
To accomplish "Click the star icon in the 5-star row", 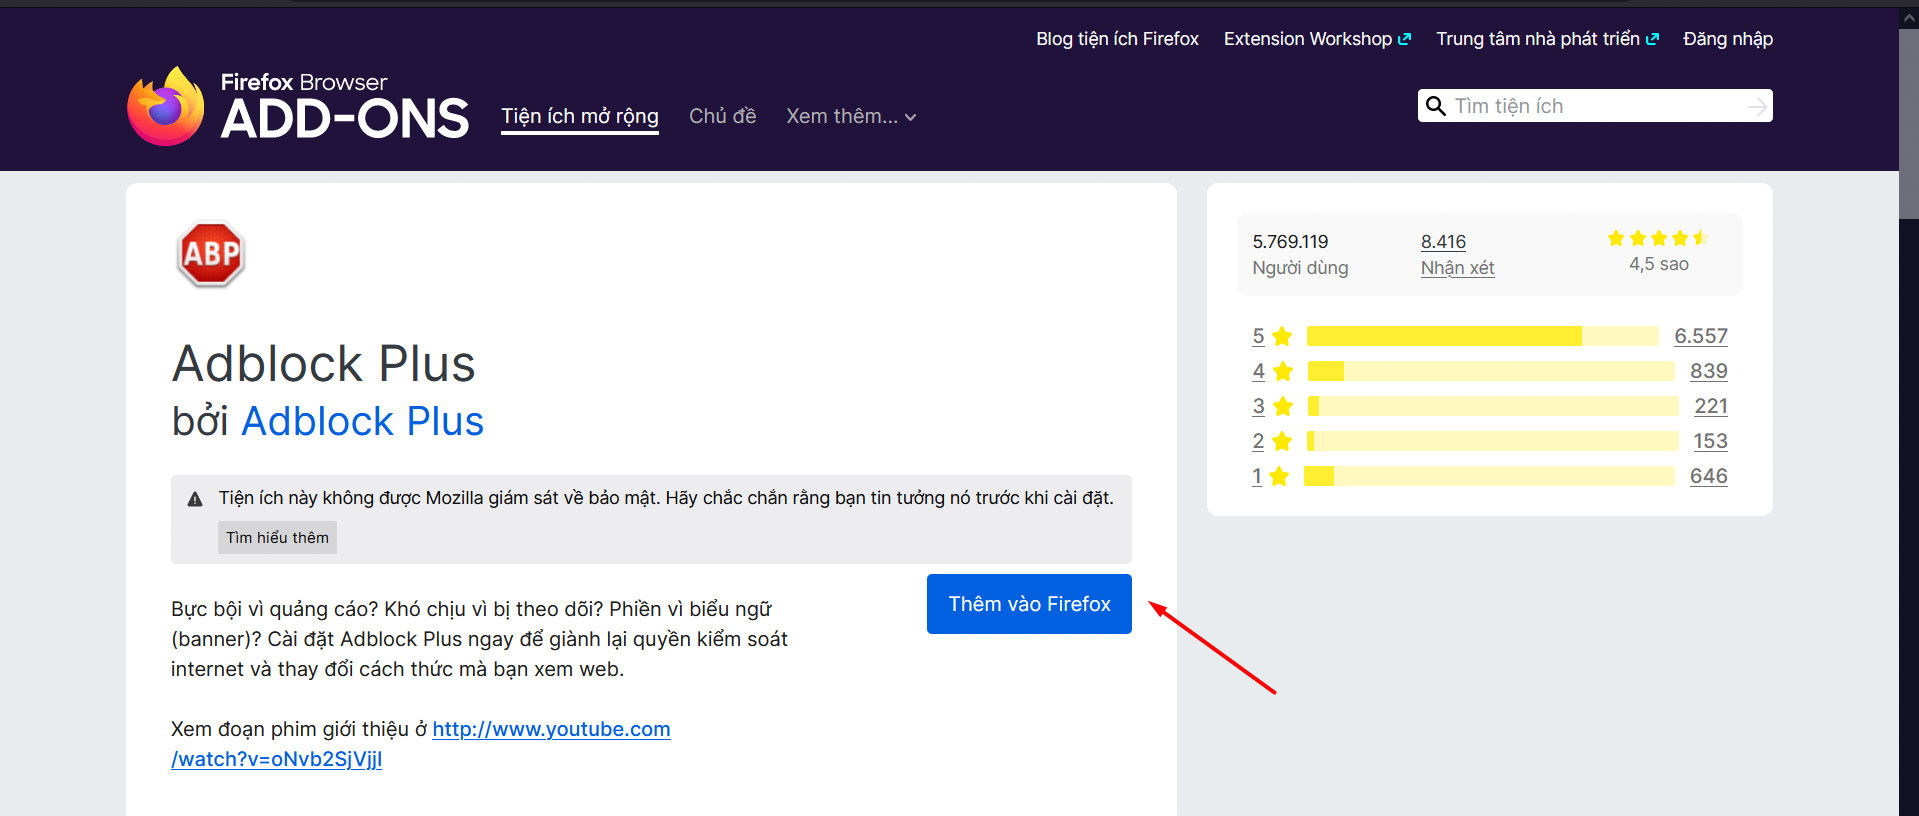I will [1282, 336].
